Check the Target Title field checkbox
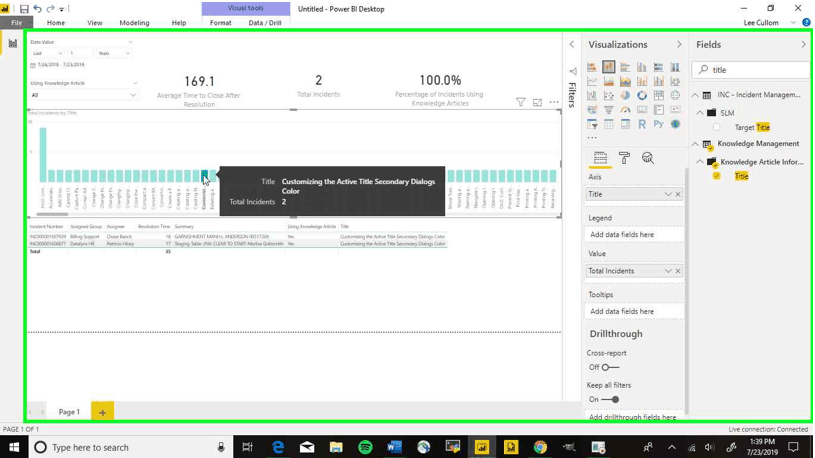815x458 pixels. [717, 127]
